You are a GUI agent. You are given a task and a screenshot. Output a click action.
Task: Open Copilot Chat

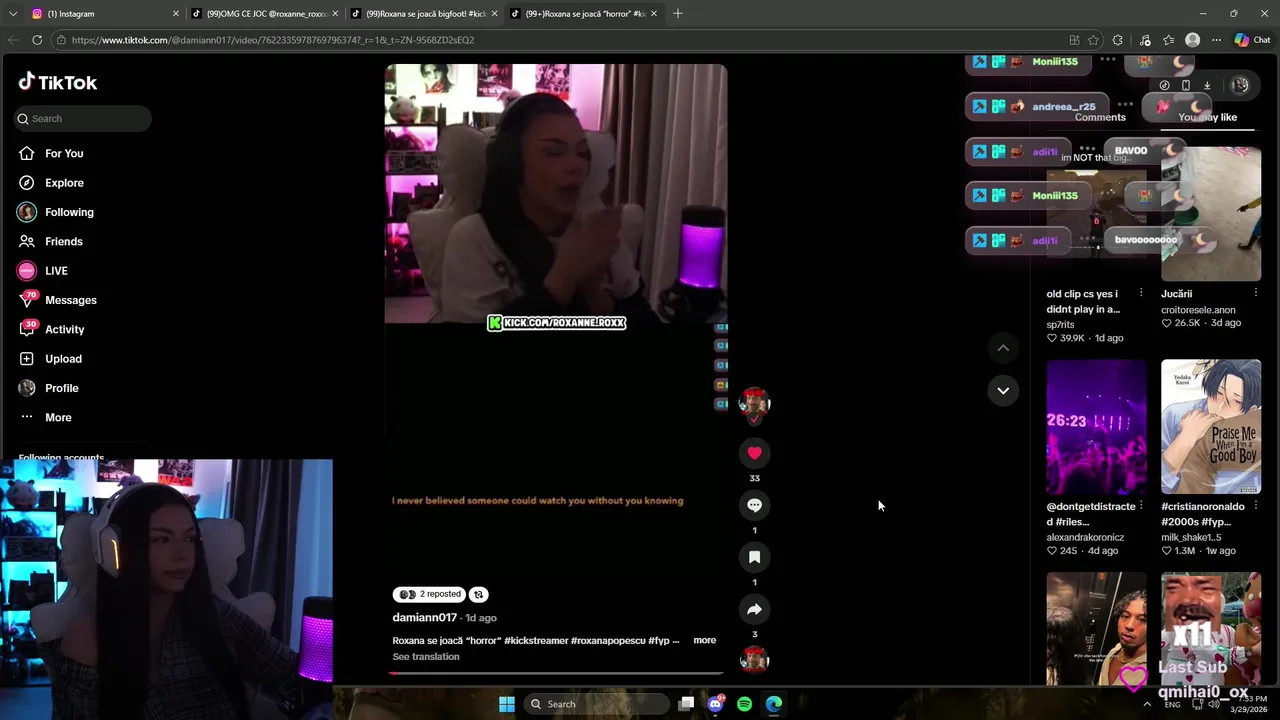[1253, 40]
